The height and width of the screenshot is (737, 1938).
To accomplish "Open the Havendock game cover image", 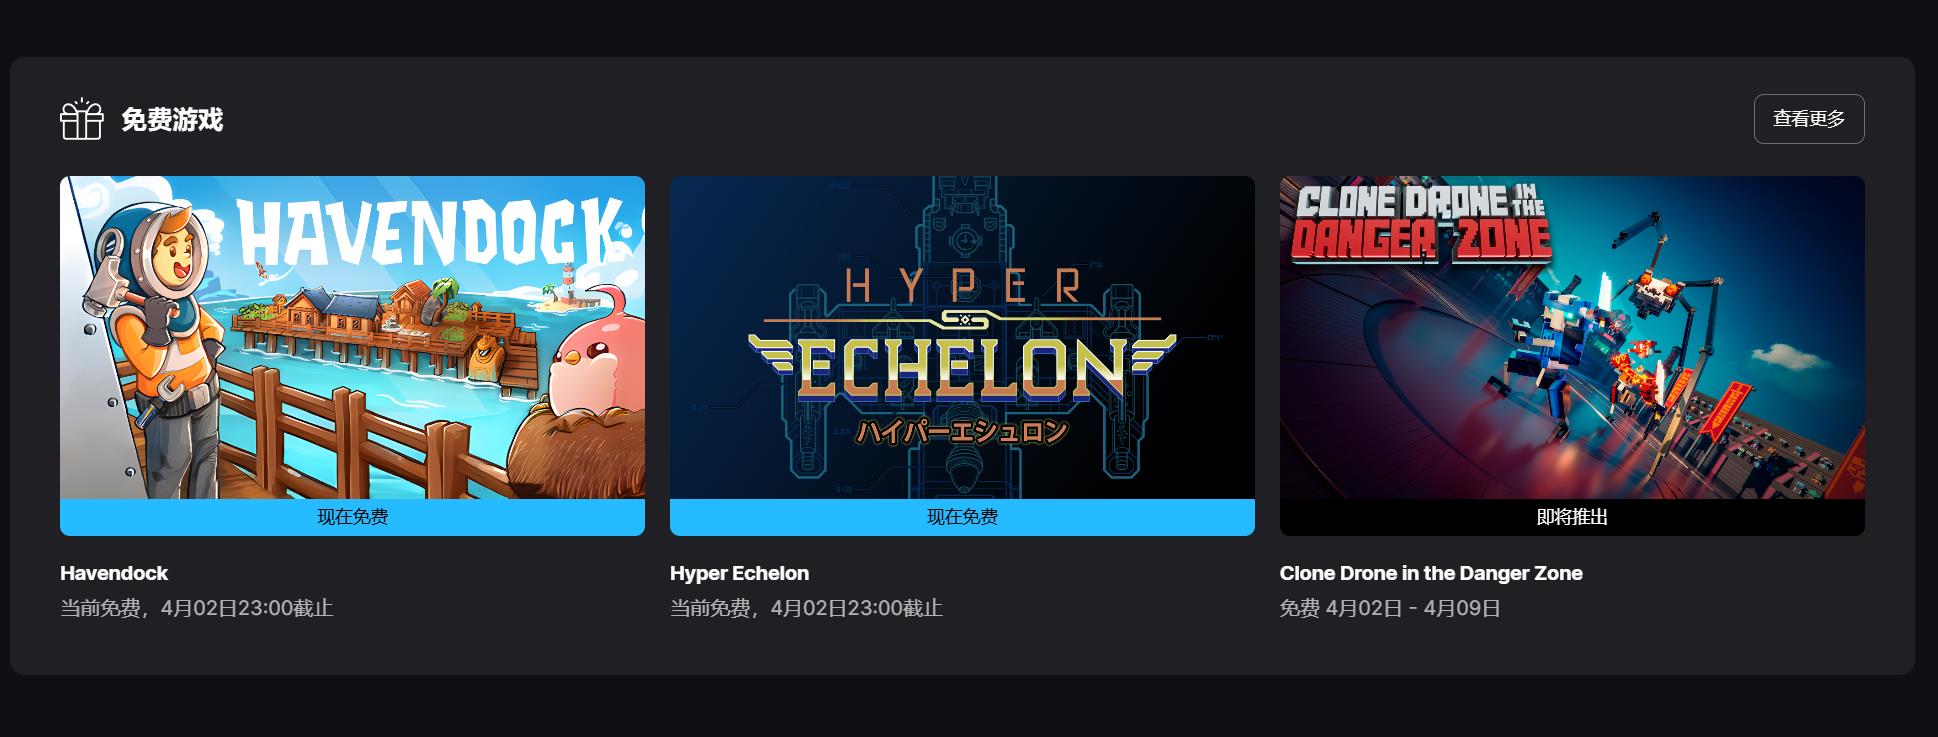I will (352, 337).
